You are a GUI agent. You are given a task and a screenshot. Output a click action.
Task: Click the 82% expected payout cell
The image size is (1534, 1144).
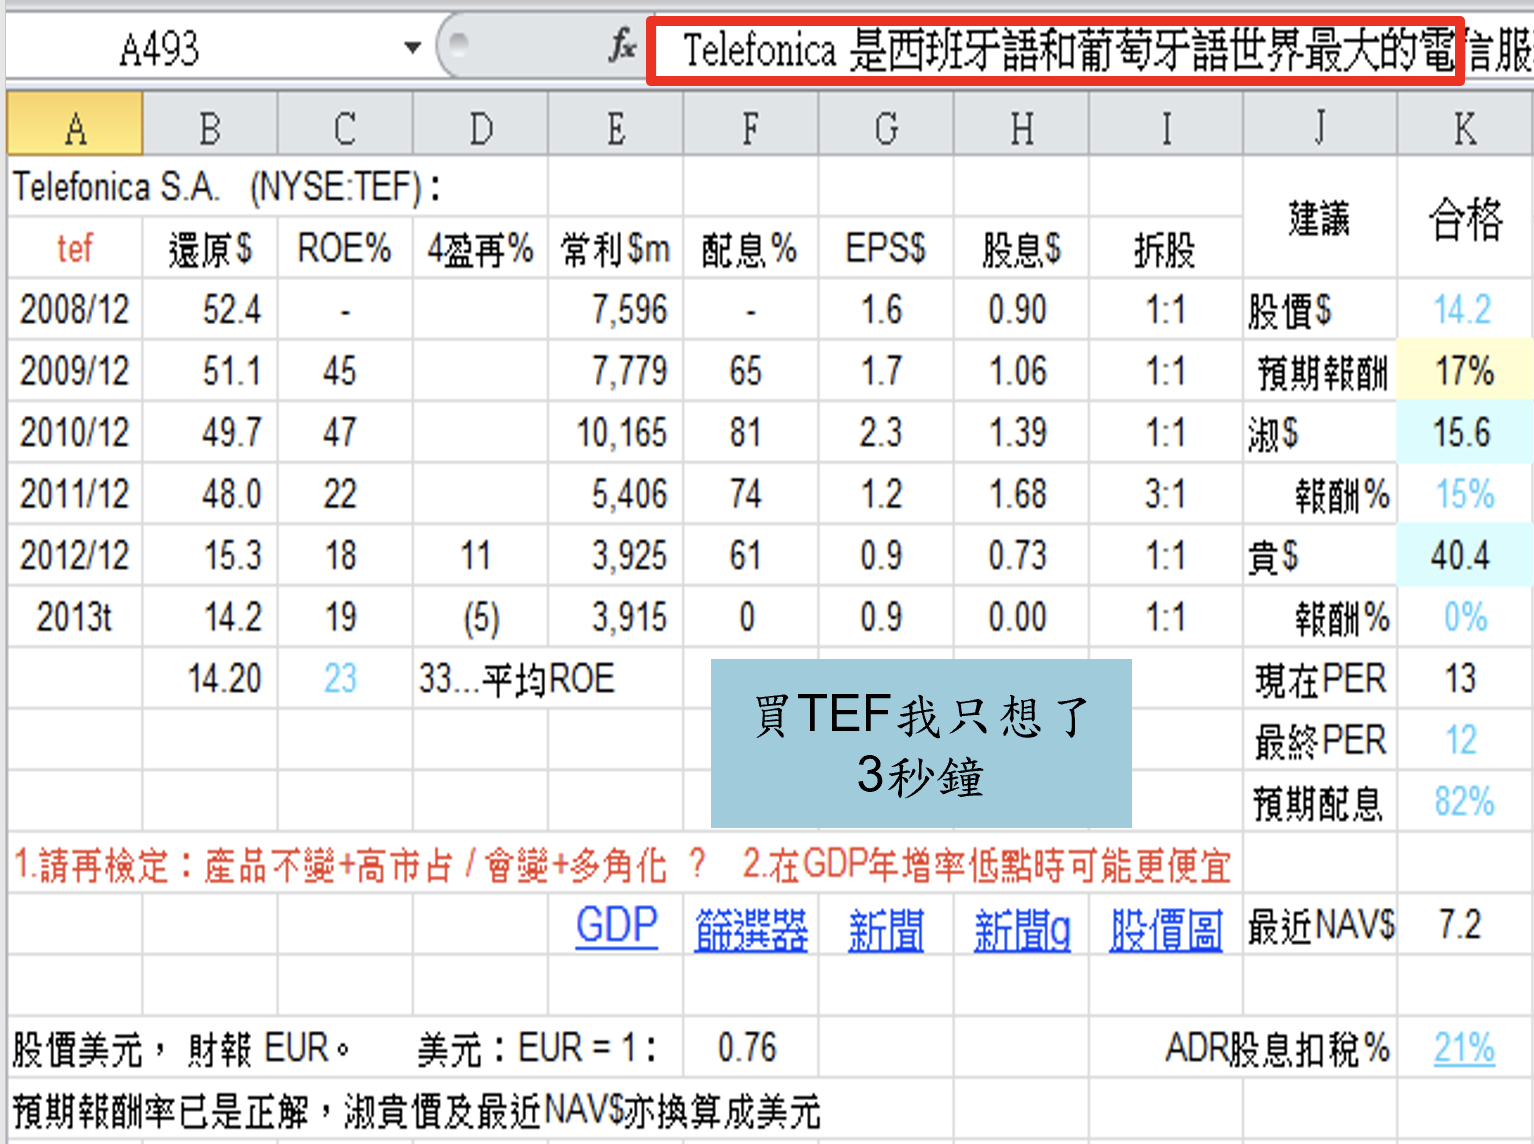pos(1466,801)
